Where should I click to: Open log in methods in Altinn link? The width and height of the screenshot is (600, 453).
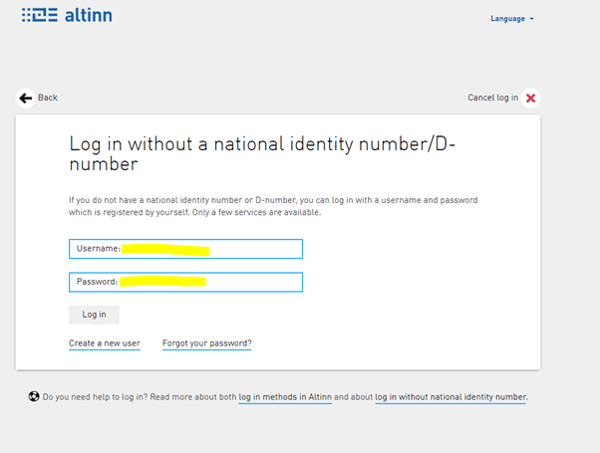coord(284,397)
